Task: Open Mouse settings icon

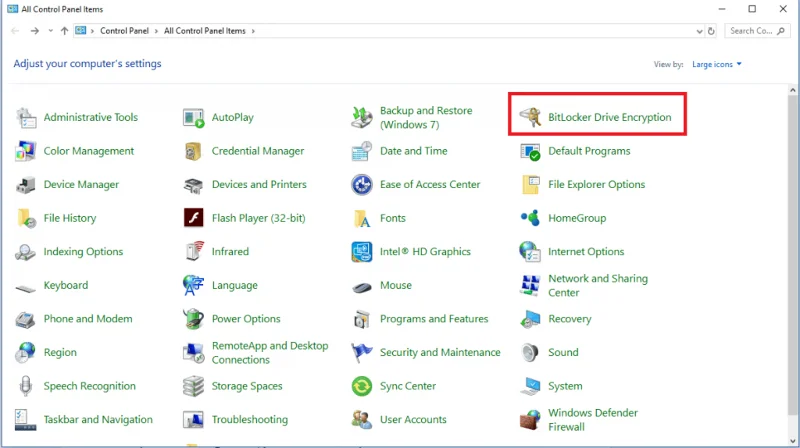Action: [x=362, y=286]
